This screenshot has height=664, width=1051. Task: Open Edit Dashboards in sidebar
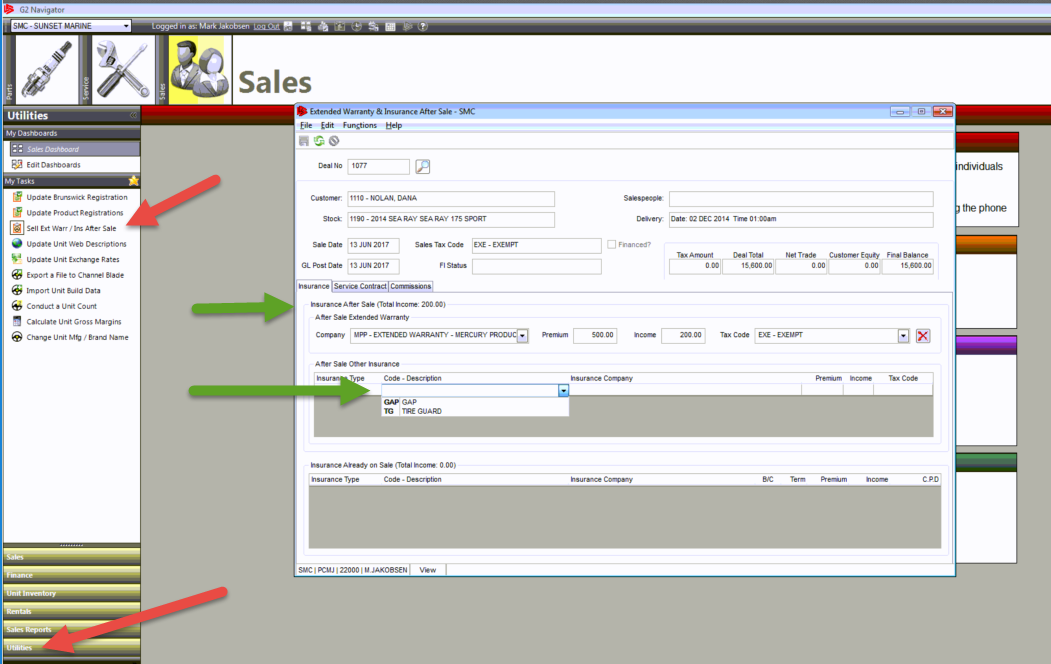[53, 165]
